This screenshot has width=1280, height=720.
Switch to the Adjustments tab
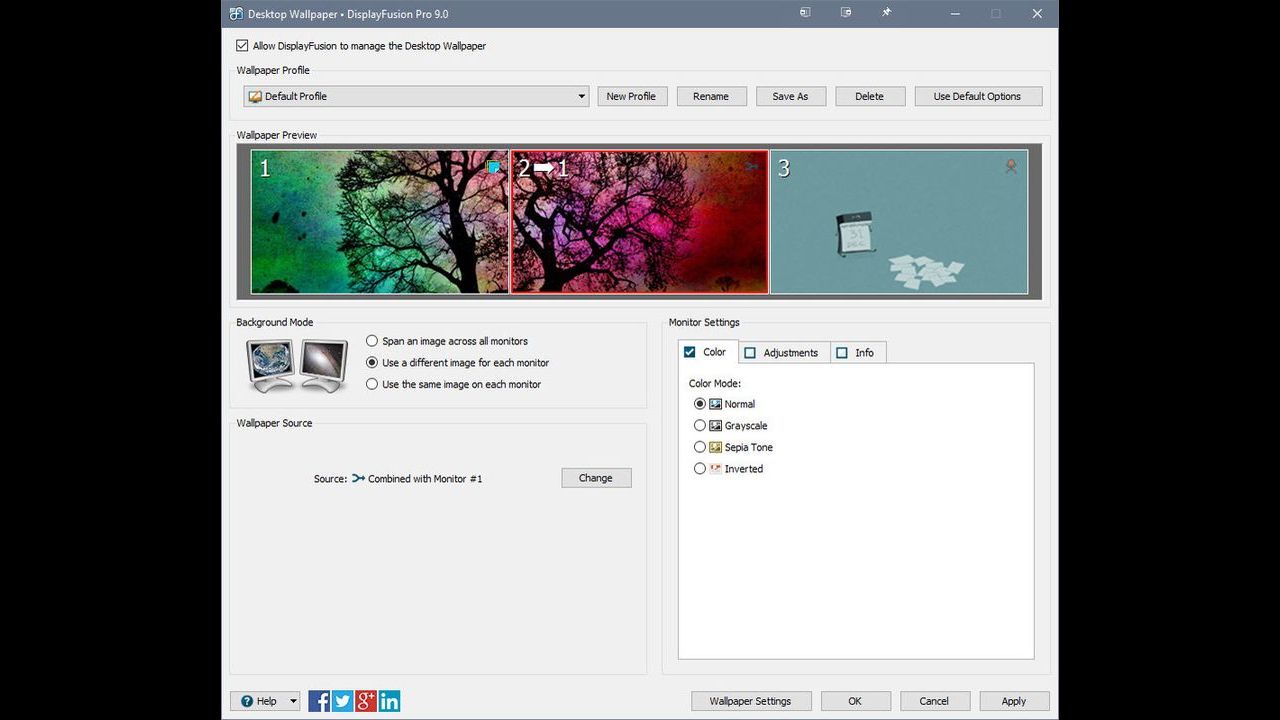pyautogui.click(x=784, y=353)
